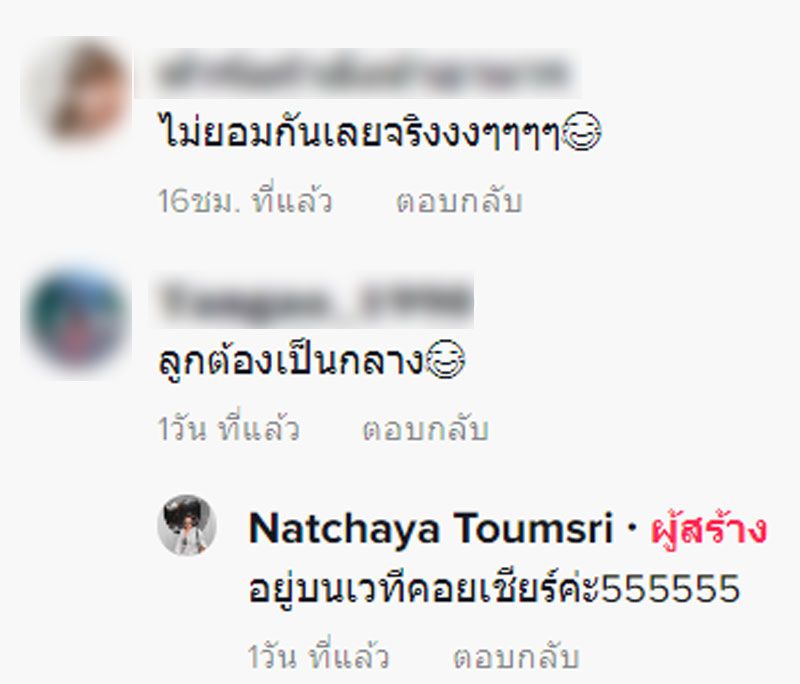The image size is (800, 684).
Task: Click 1วัน ที่แล้ว under ลูกต้องเป็นกลาง
Action: tap(228, 429)
